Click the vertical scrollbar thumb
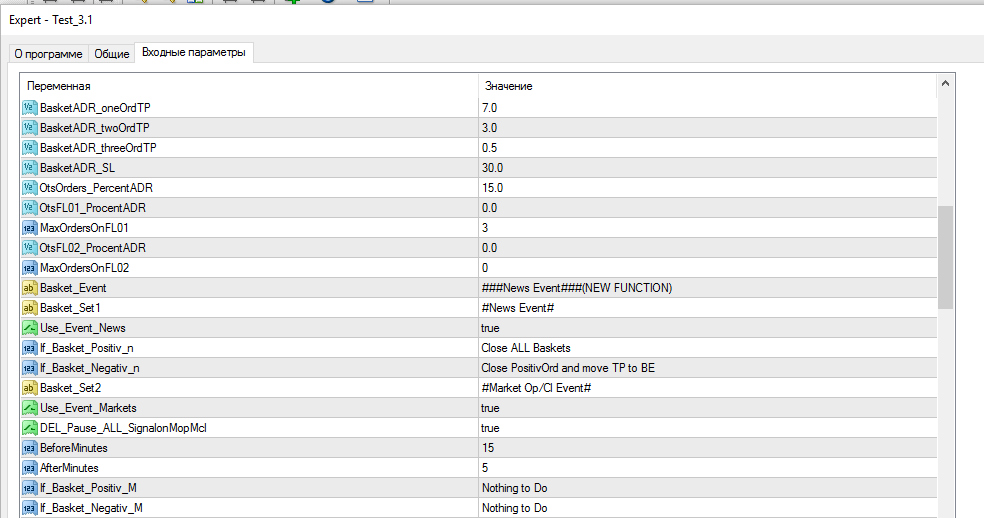 [x=945, y=257]
